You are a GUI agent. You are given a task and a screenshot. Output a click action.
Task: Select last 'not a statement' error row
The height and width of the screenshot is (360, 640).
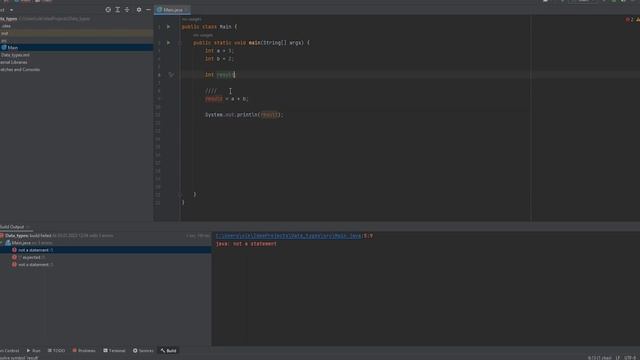[105, 265]
